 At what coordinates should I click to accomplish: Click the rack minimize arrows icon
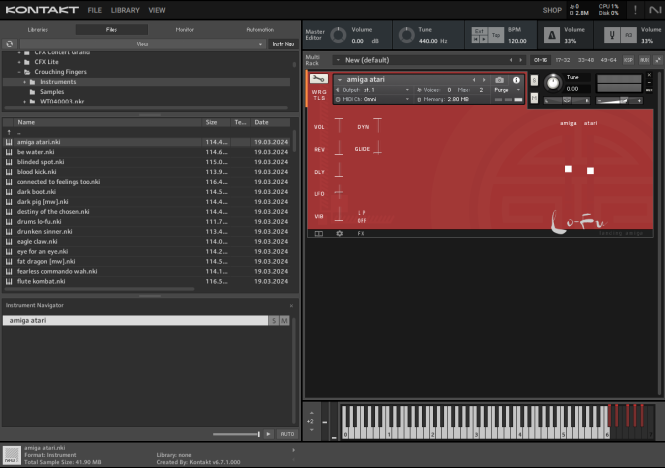point(658,60)
